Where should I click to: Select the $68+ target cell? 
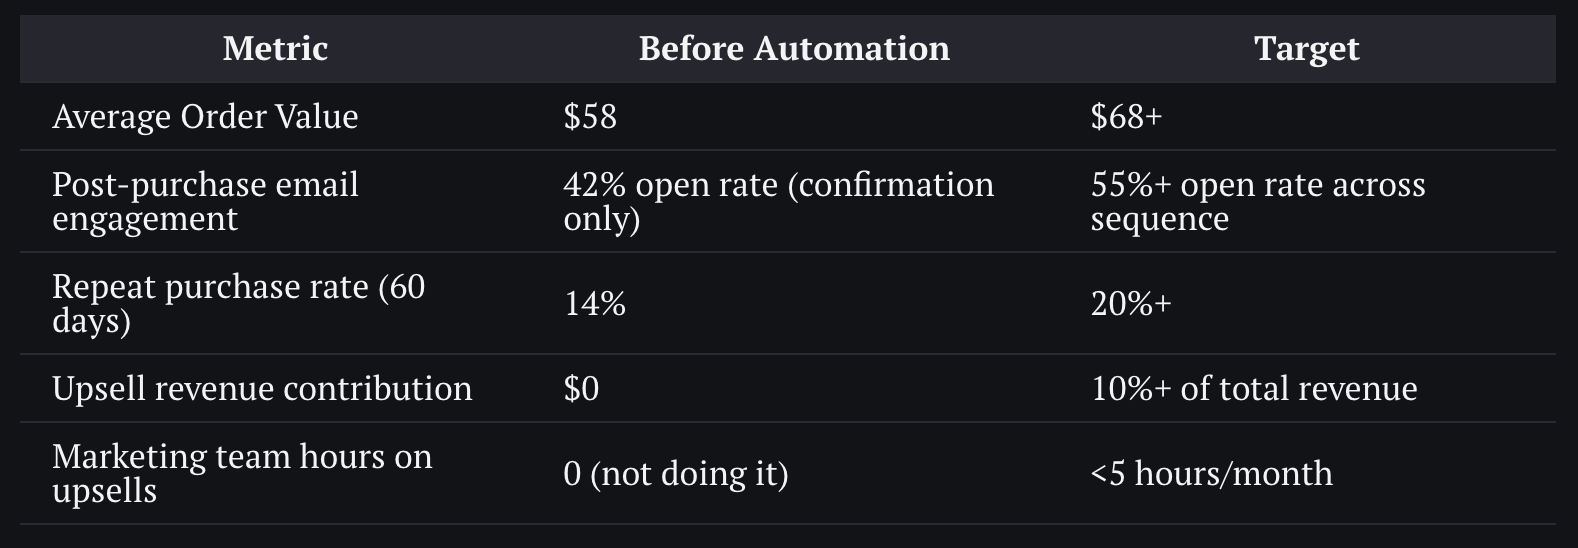coord(1126,116)
